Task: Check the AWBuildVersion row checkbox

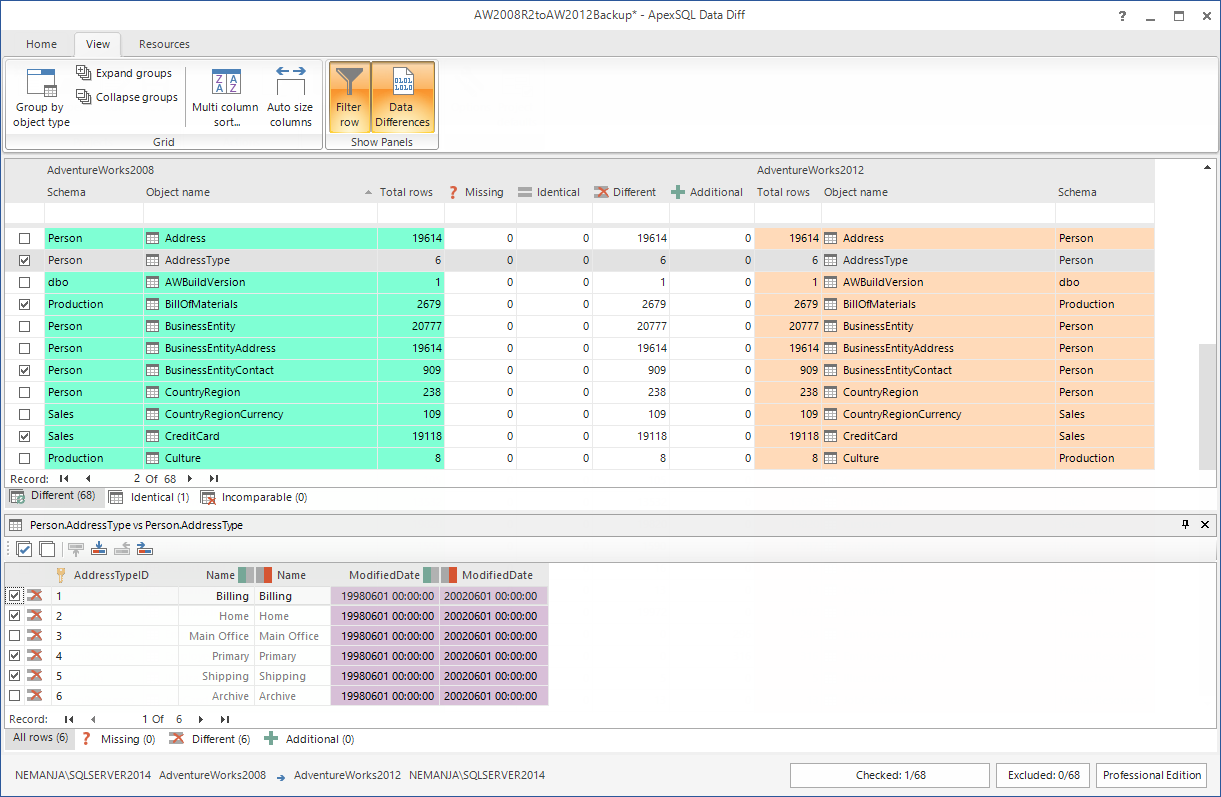Action: coord(25,282)
